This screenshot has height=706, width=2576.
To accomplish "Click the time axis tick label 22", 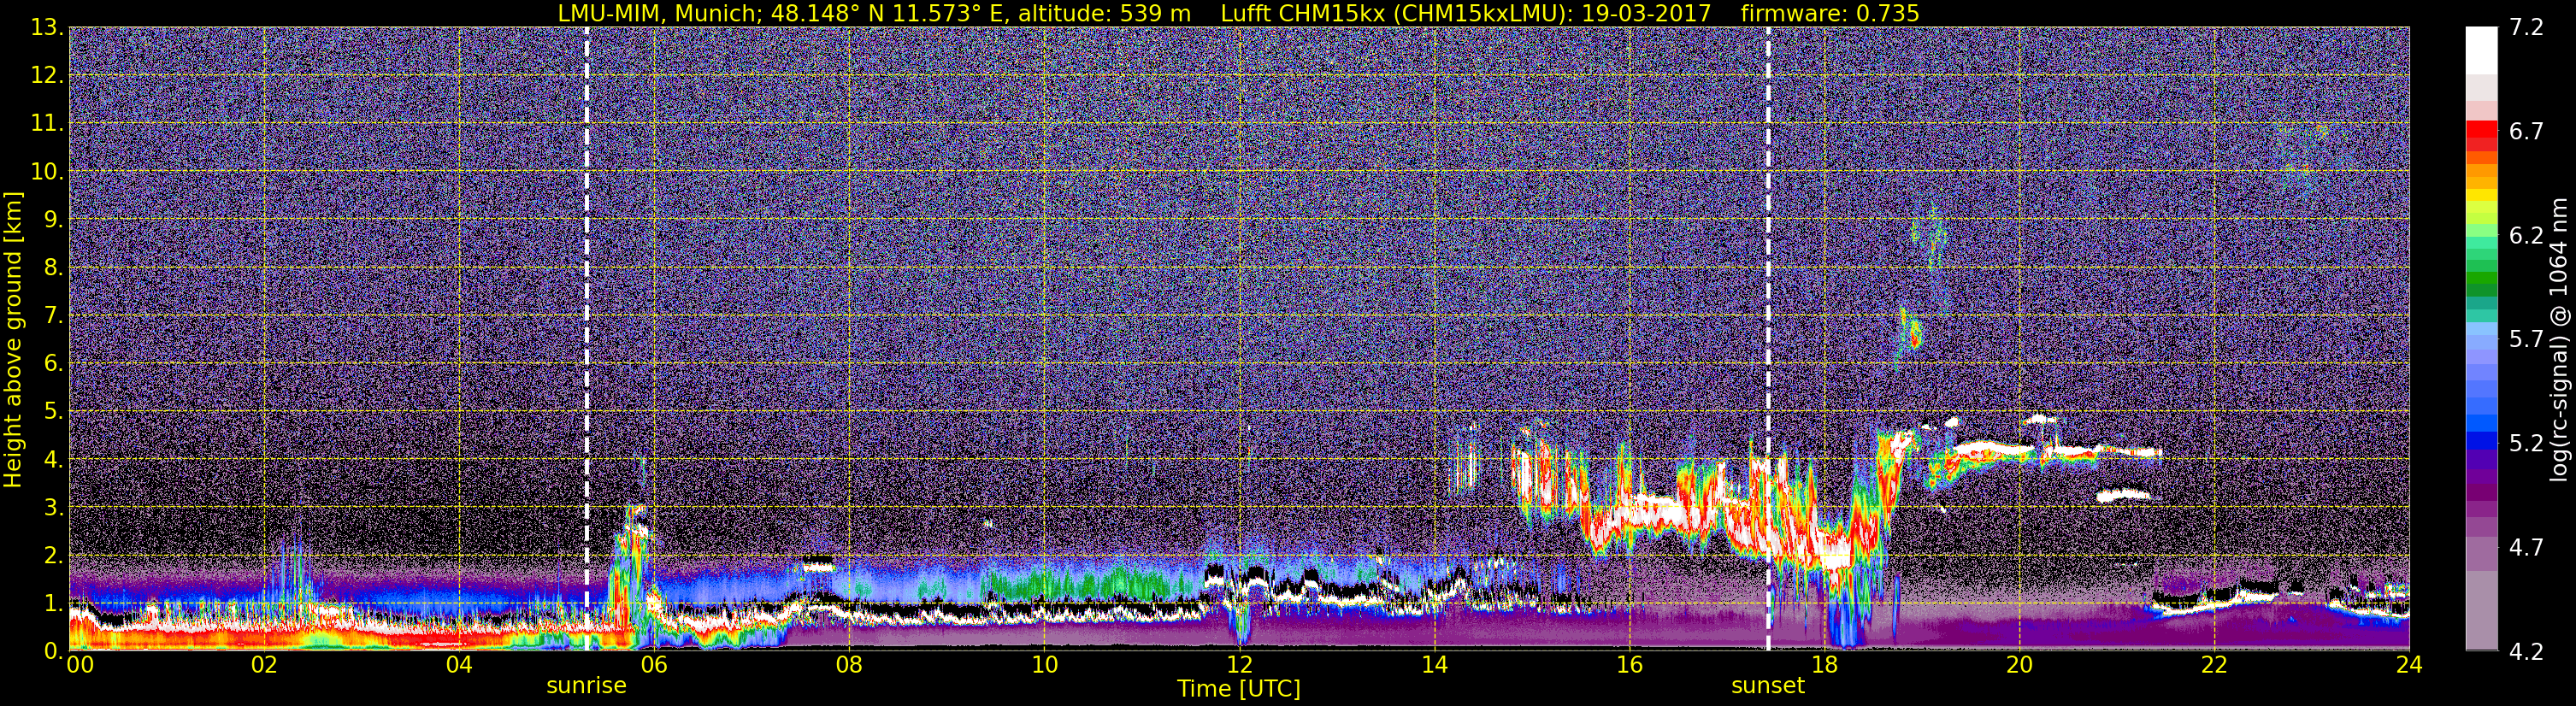I will pos(2214,665).
